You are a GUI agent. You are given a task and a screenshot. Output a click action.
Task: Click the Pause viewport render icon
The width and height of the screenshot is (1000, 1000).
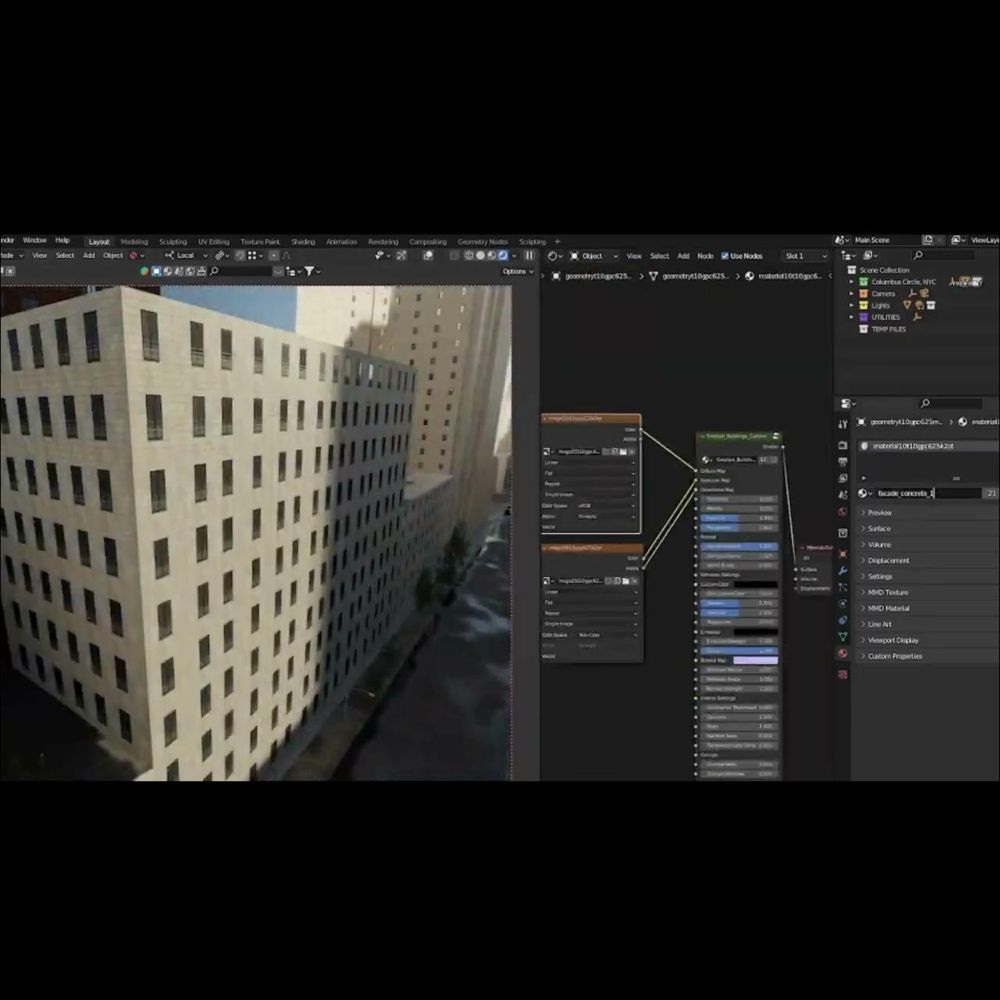[x=529, y=256]
